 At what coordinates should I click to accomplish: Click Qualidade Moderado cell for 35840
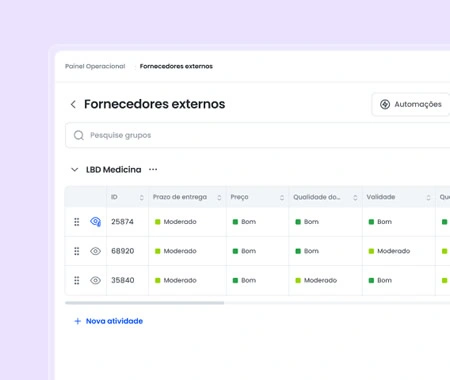326,280
